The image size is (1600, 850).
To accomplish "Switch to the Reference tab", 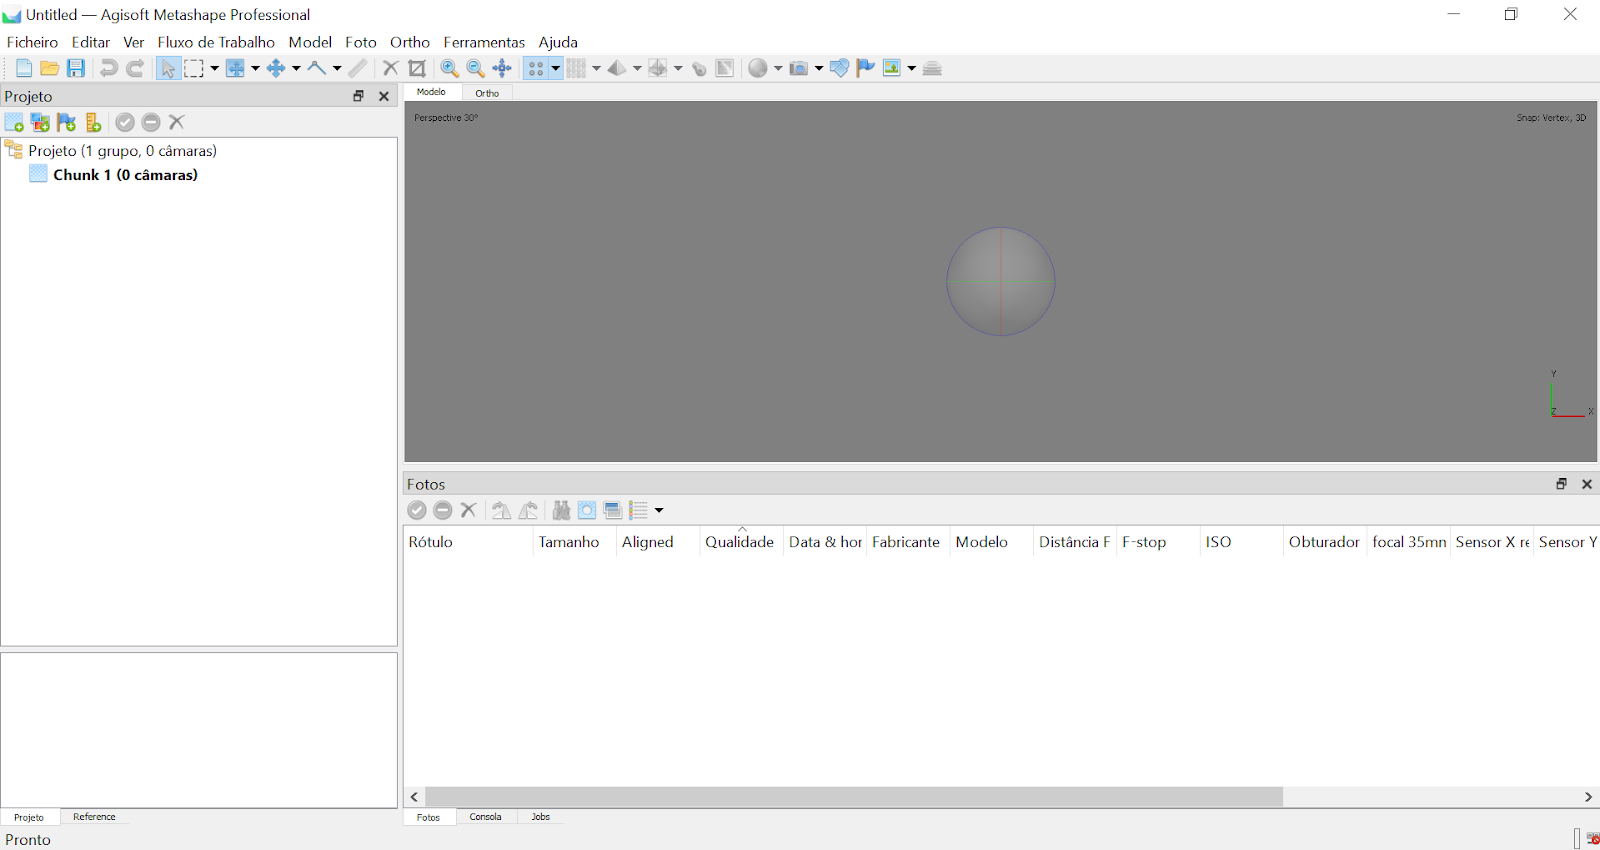I will [x=94, y=817].
